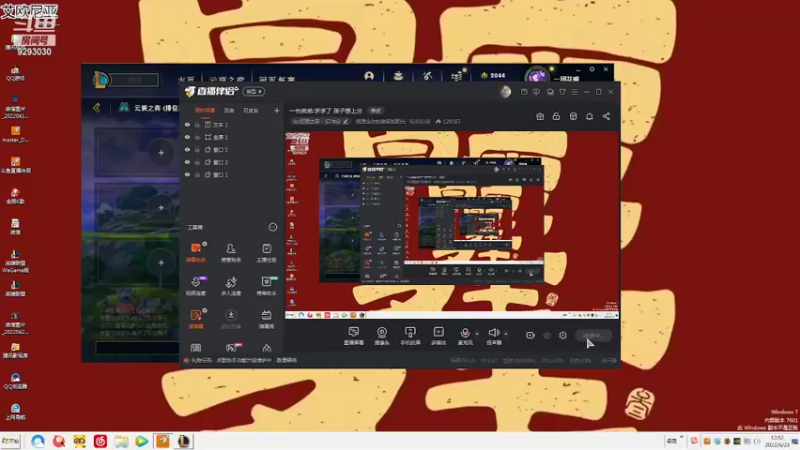Toggle visibility of 全屏 1 source

click(x=187, y=137)
